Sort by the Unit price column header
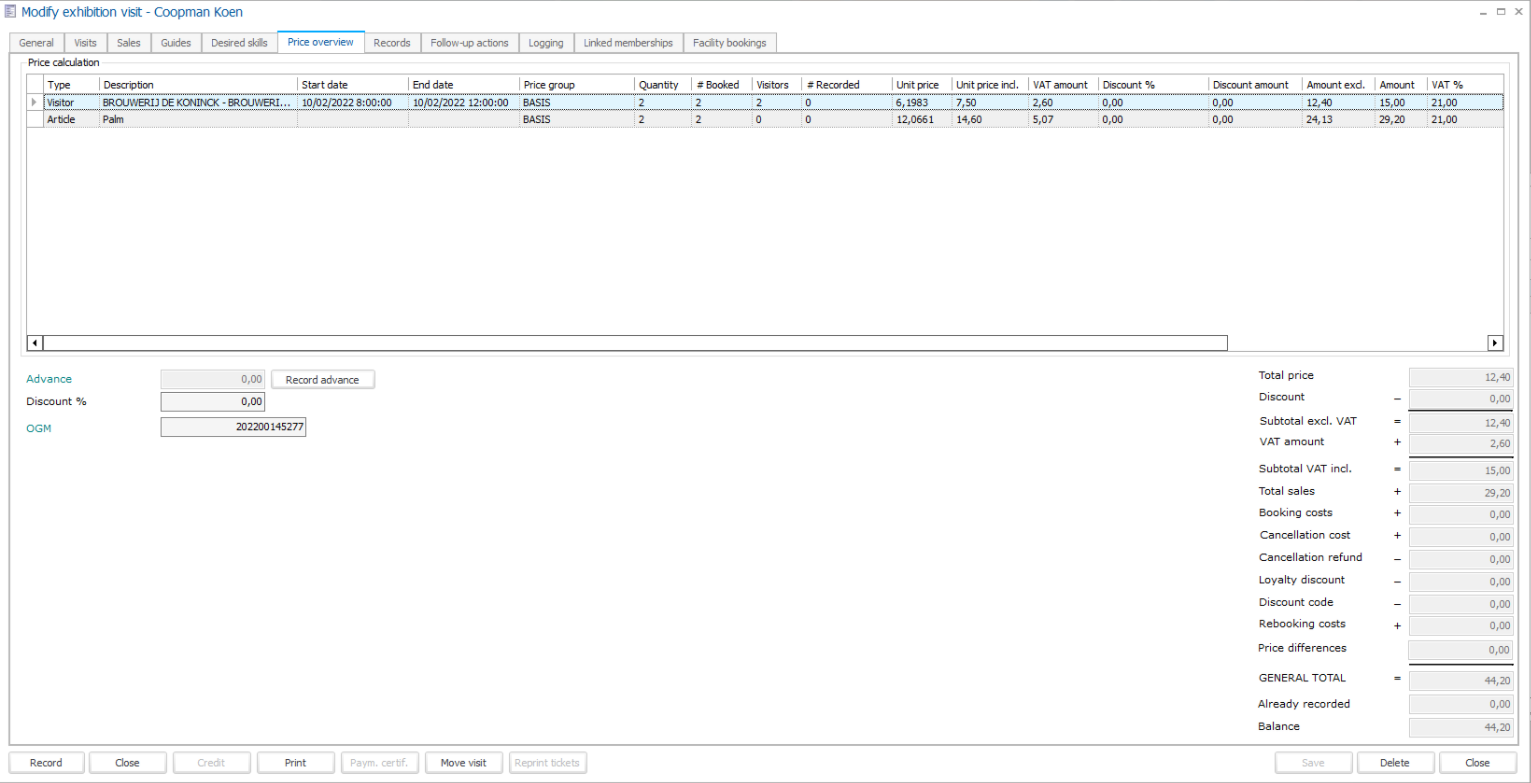Viewport: 1531px width, 783px height. pos(917,85)
